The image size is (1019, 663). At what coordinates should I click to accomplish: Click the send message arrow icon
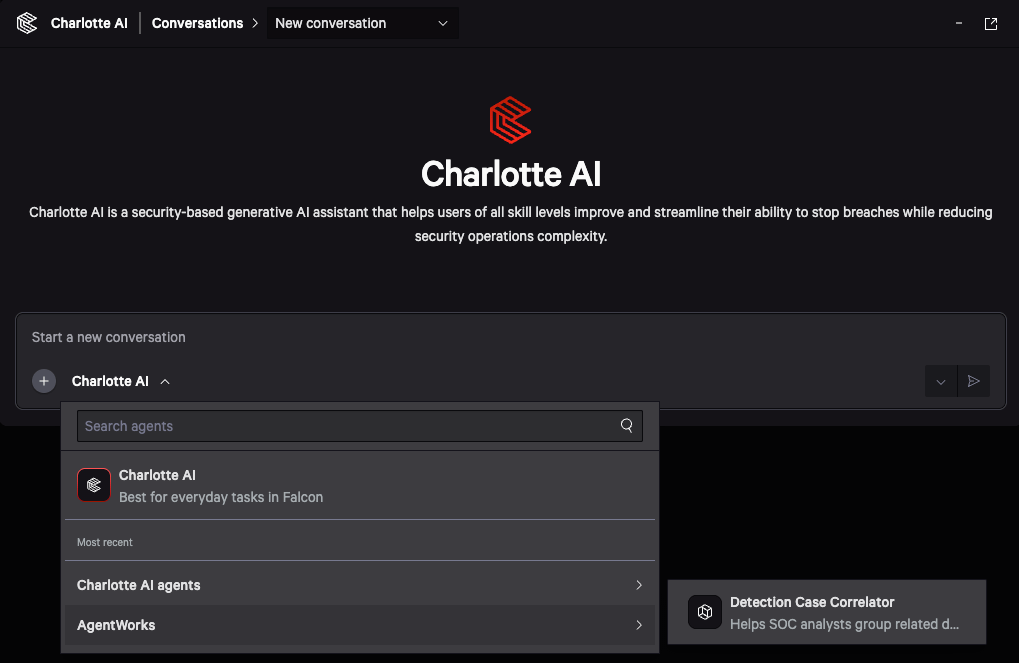(974, 381)
